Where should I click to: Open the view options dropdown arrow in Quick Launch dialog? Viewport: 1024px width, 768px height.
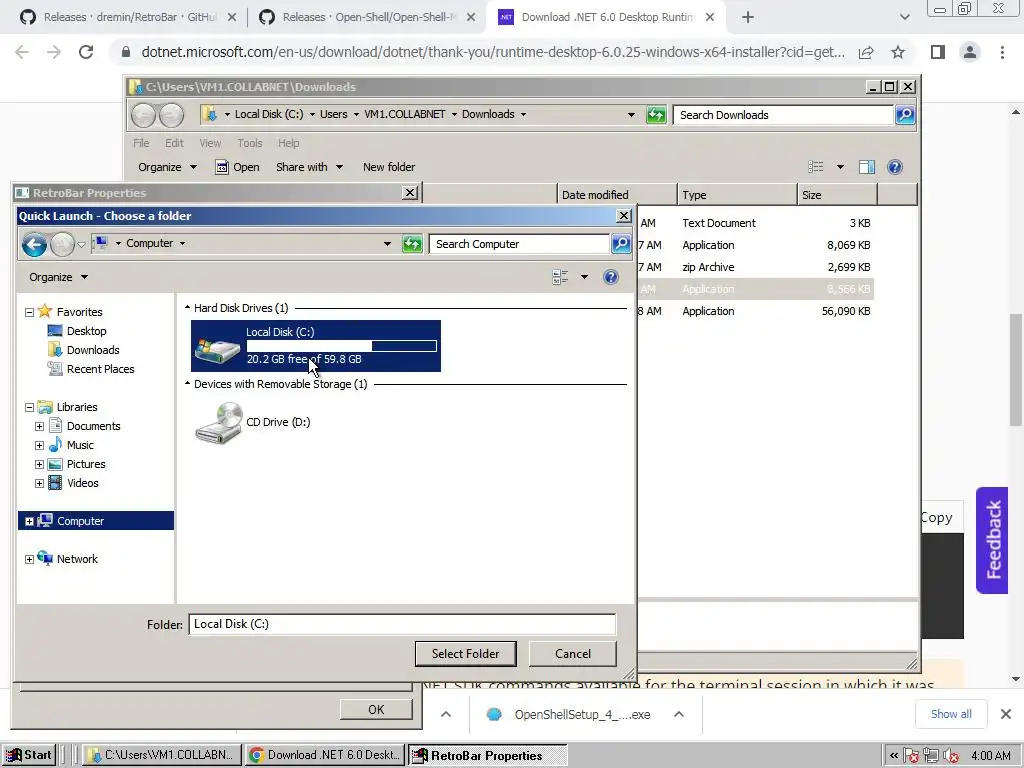(584, 277)
